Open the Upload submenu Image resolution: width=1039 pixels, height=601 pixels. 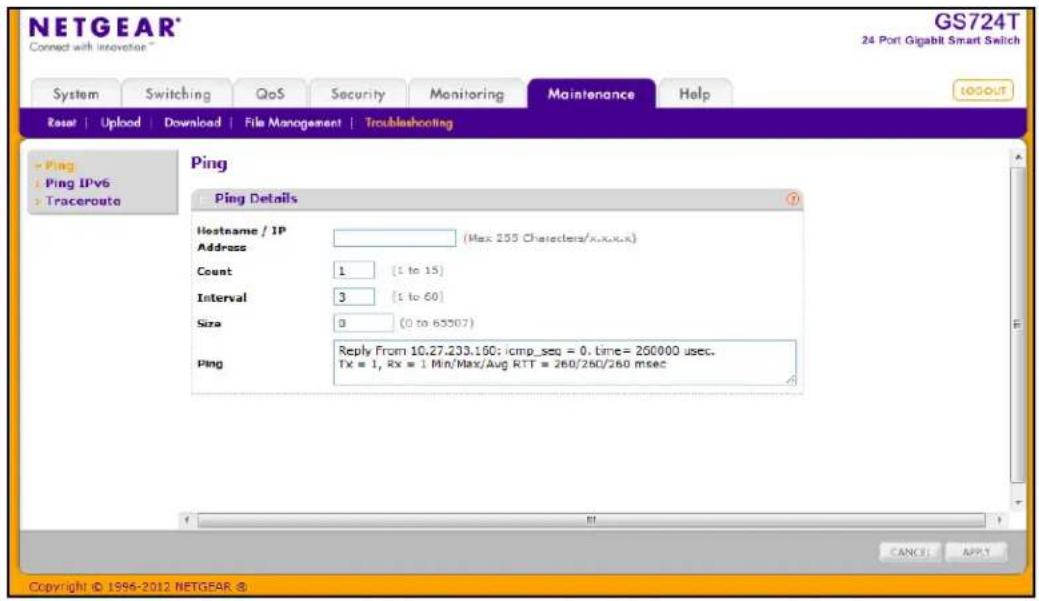pyautogui.click(x=121, y=123)
